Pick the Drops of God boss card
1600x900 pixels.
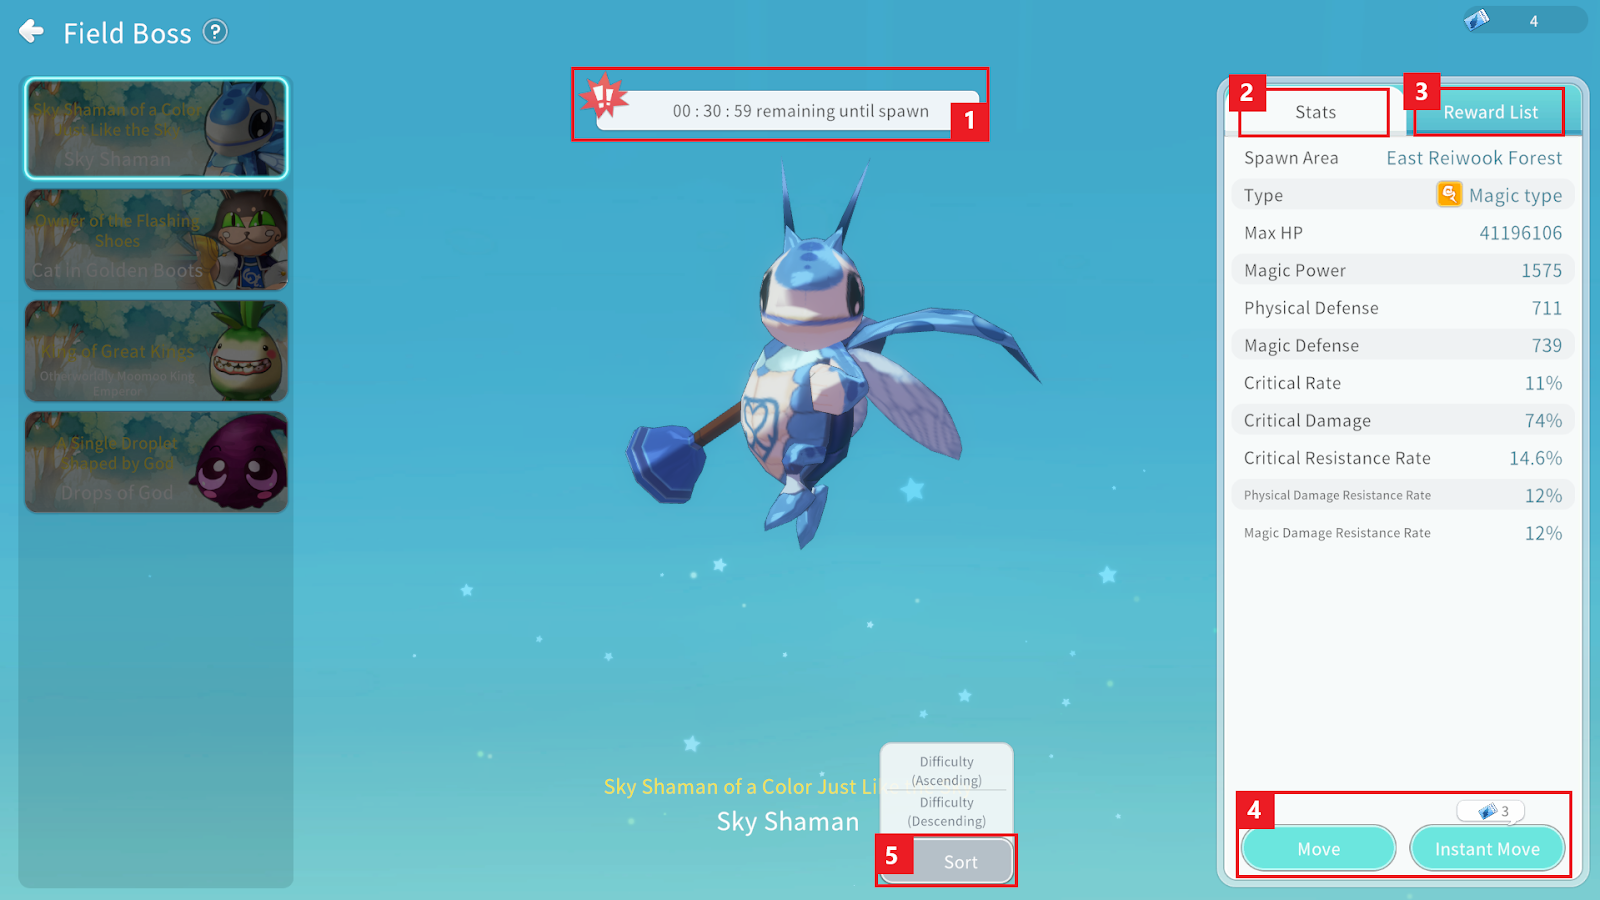tap(156, 462)
